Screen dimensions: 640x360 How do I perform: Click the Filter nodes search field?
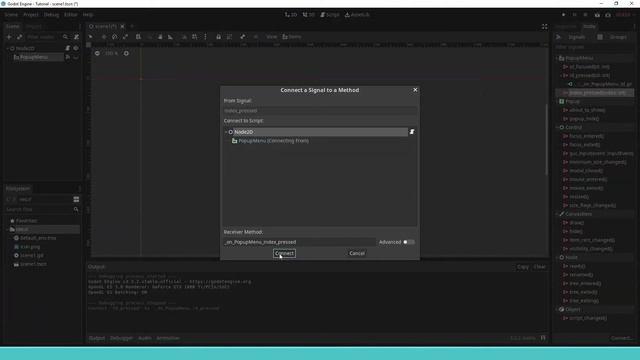point(44,37)
